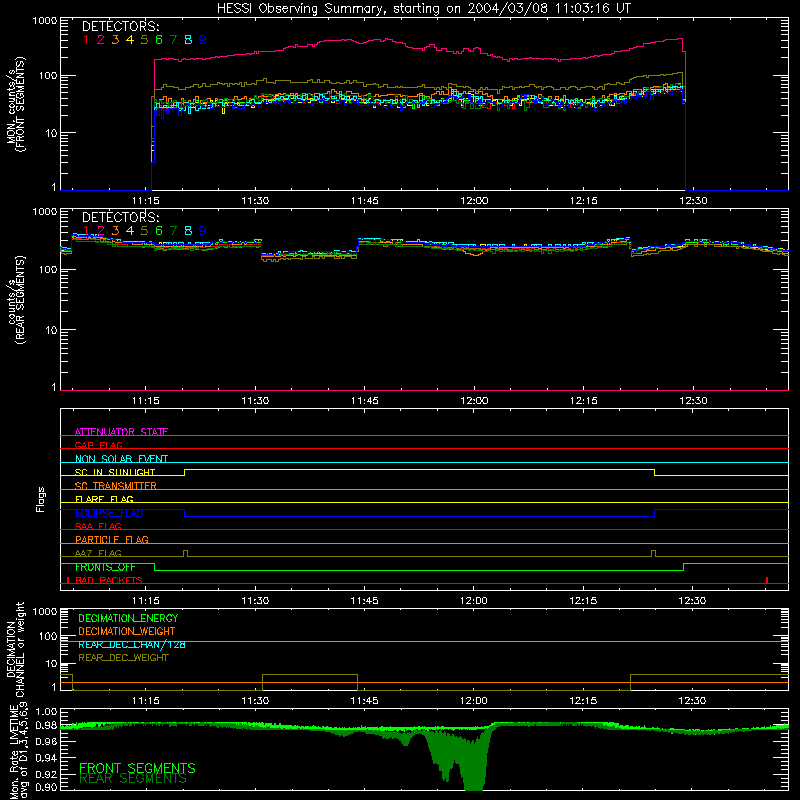Click the DECIMATION CHANNEL or weight axis title

point(16,649)
